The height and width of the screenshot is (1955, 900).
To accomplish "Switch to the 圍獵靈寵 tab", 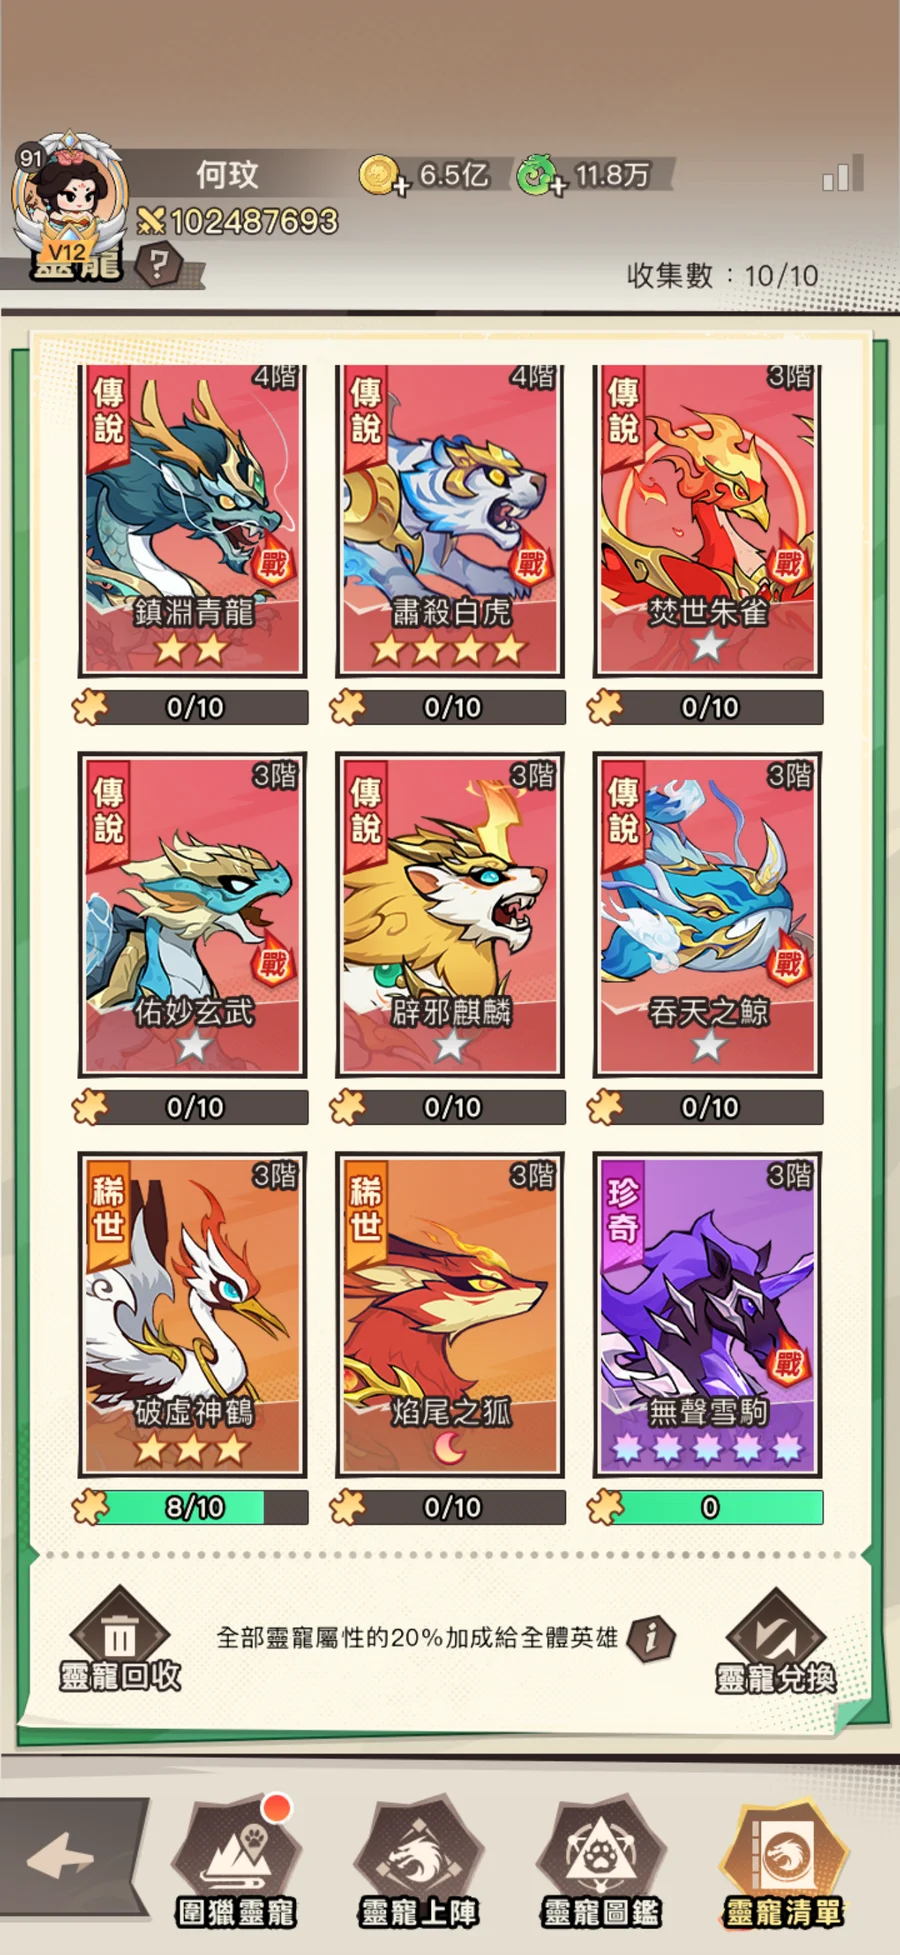I will 236,1860.
